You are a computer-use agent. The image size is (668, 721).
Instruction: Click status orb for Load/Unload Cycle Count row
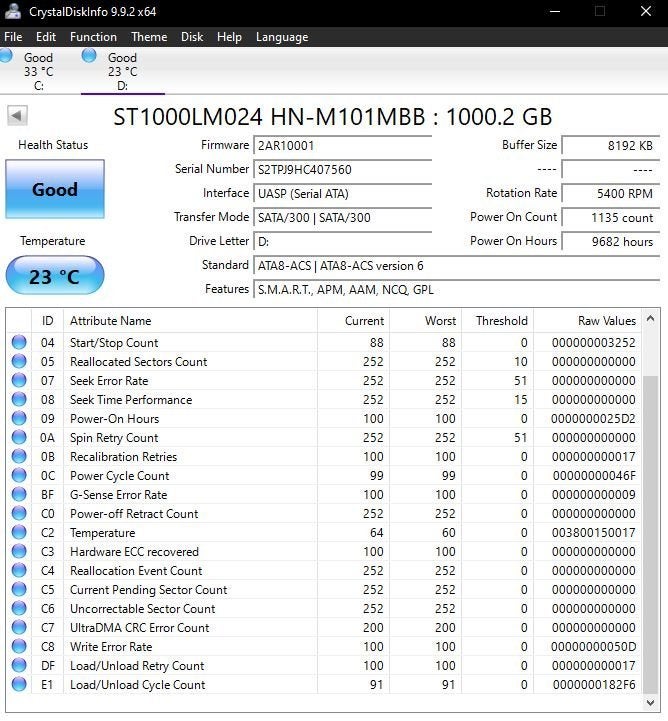tap(19, 685)
